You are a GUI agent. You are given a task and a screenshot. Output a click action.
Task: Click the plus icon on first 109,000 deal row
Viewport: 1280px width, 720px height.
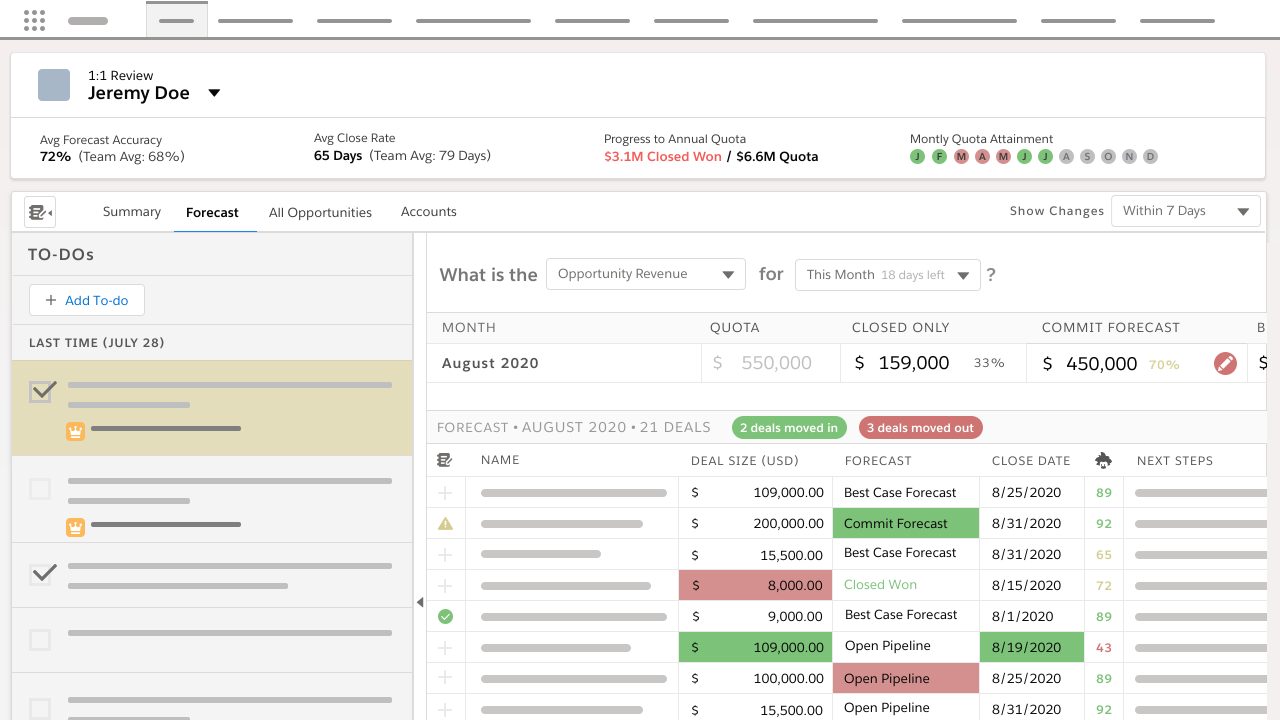point(446,493)
